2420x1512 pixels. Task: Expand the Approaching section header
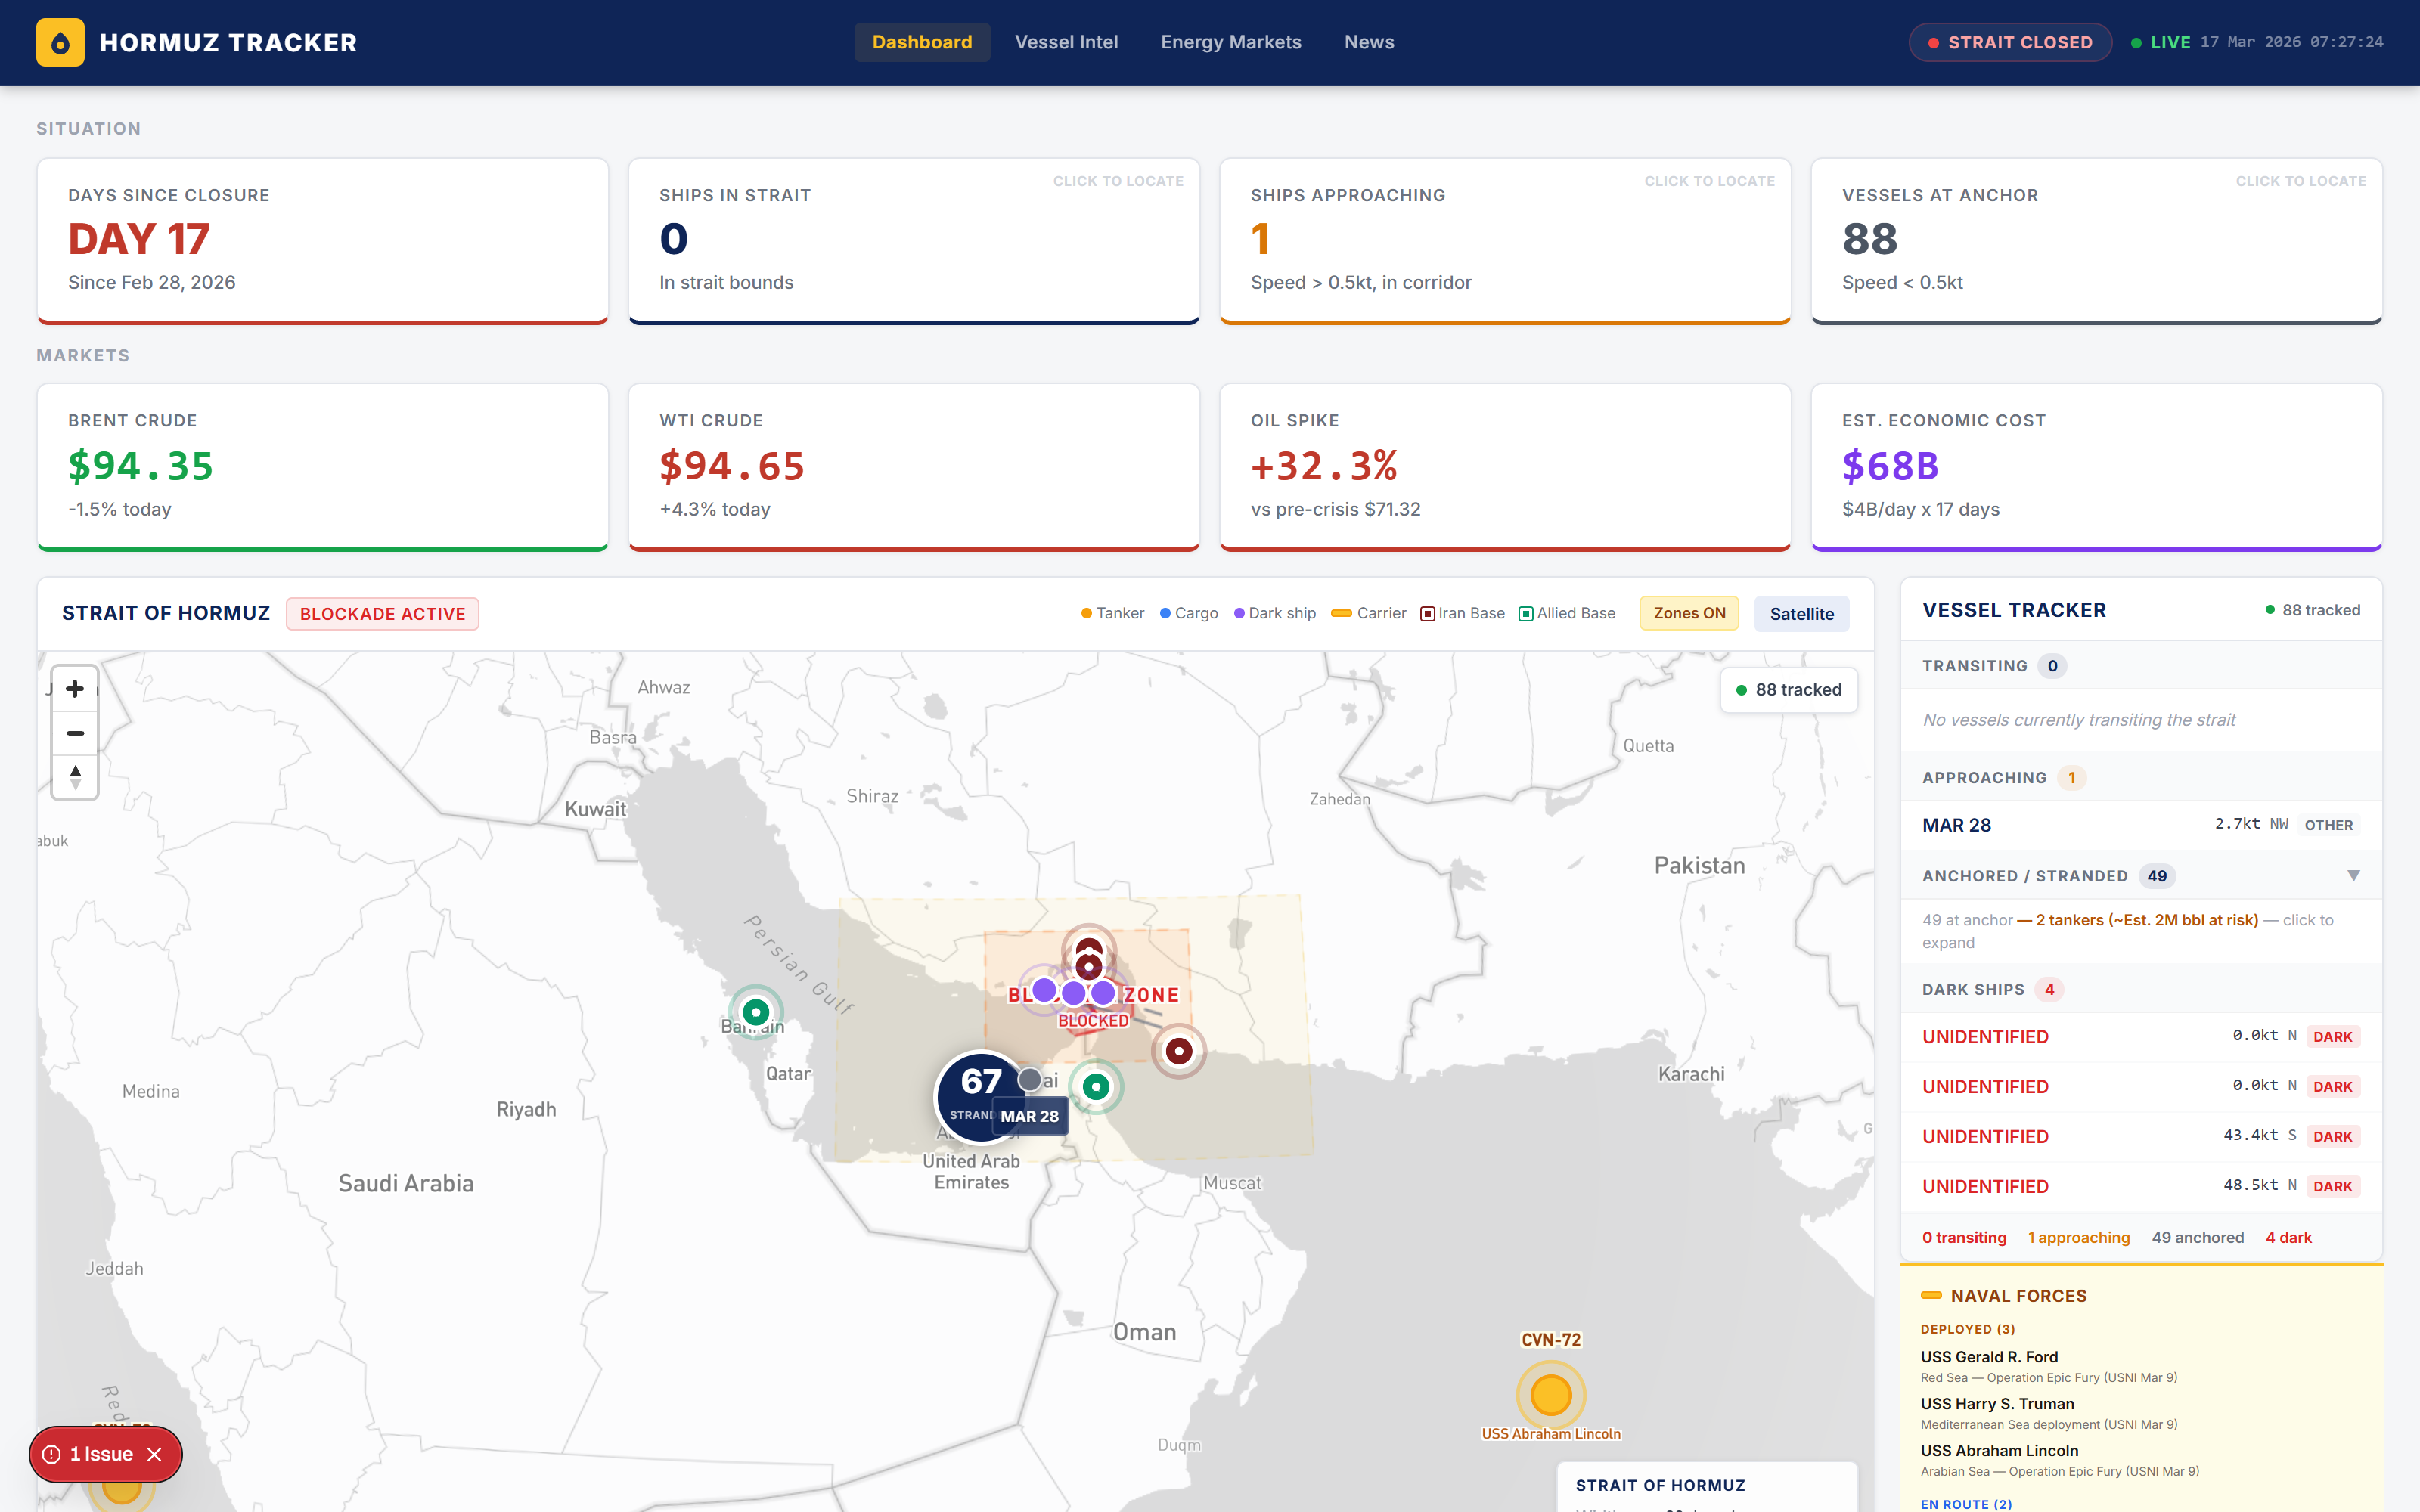point(1984,777)
